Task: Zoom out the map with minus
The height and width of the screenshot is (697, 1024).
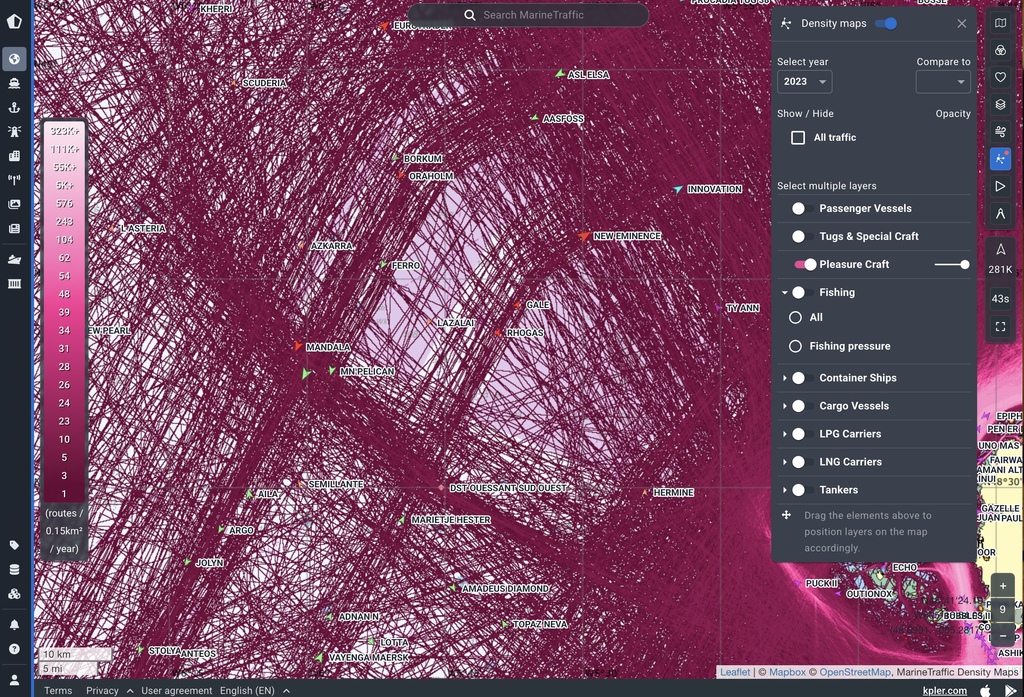Action: (1002, 636)
